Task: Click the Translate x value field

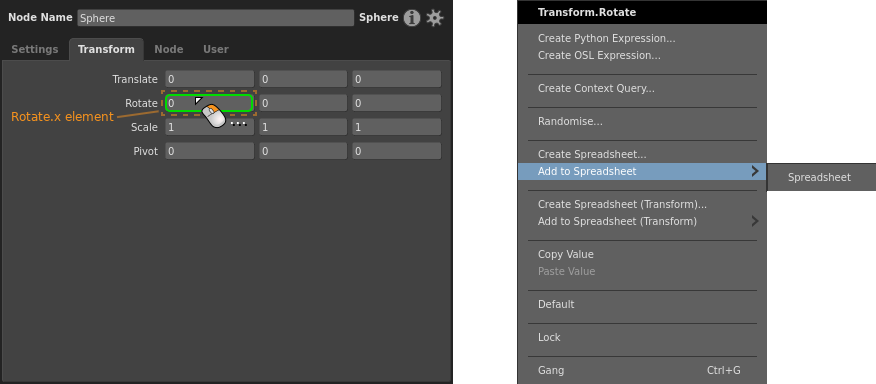Action: point(209,79)
